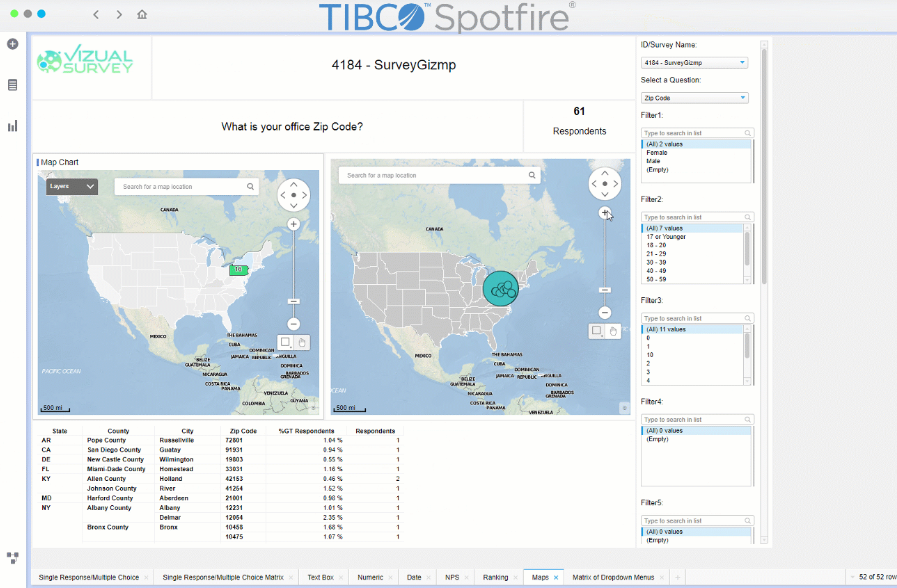Click search magnifier in left map search box
This screenshot has height=588, width=897.
click(x=250, y=186)
